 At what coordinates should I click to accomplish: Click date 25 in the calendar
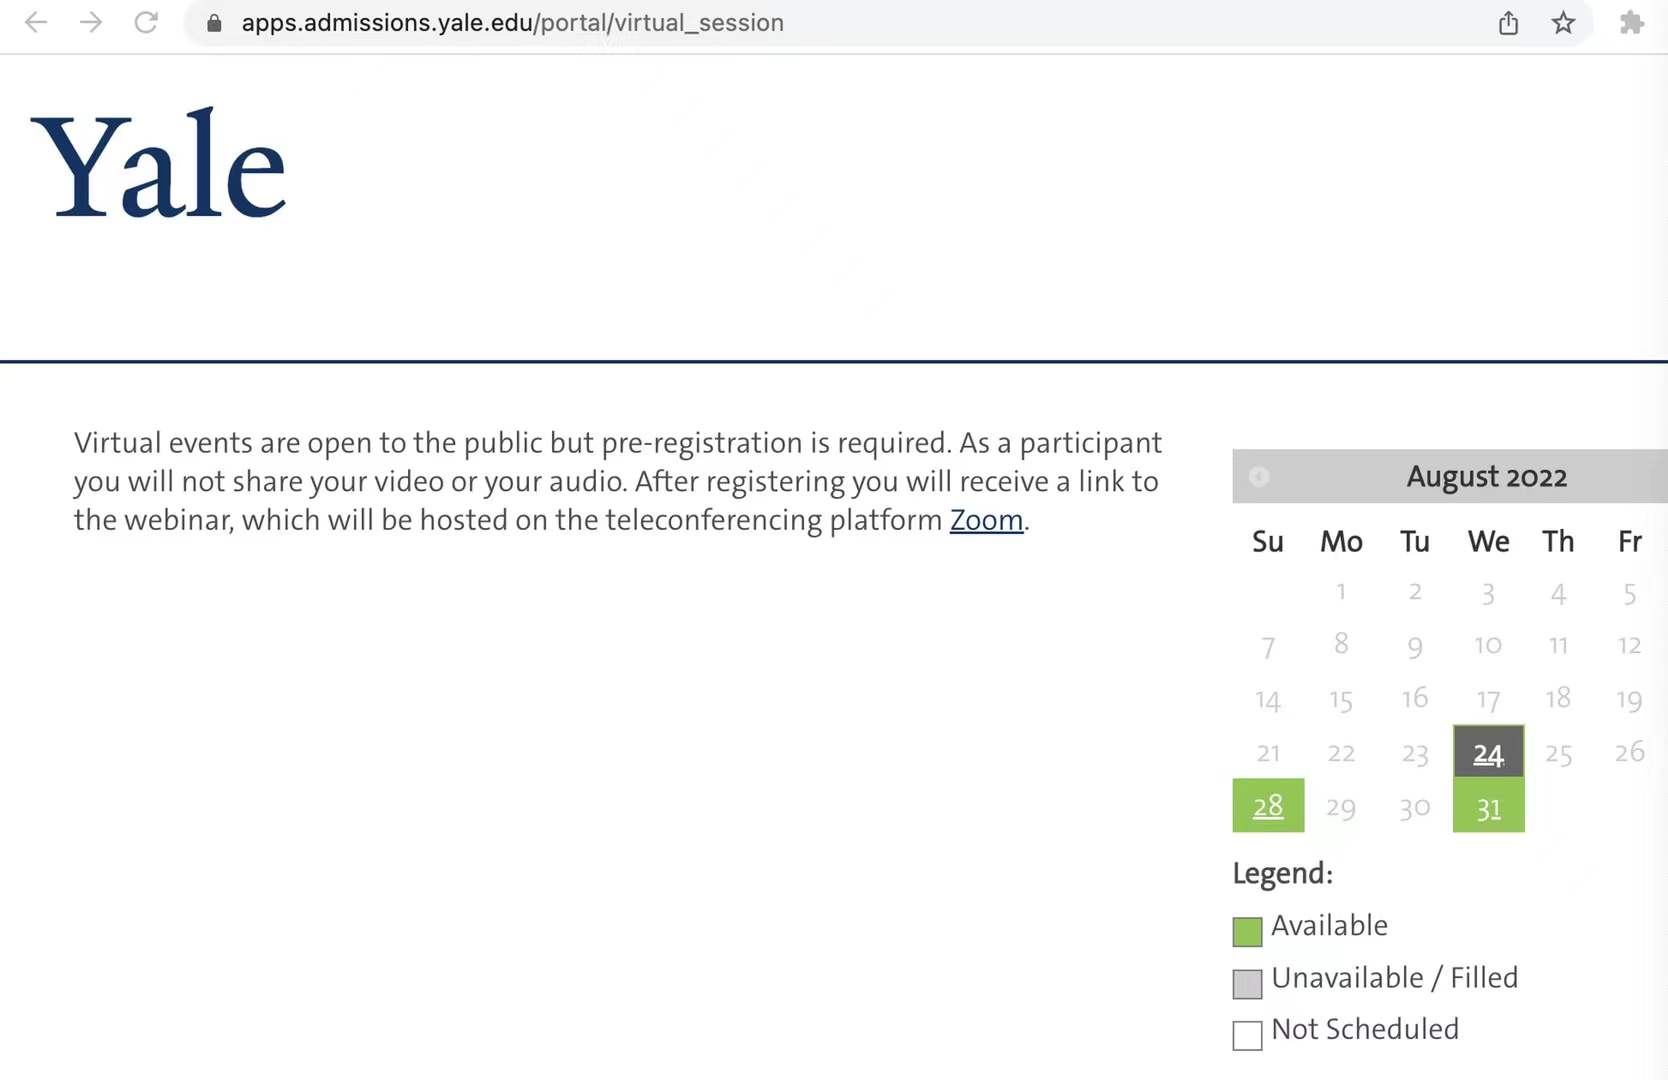(x=1558, y=753)
